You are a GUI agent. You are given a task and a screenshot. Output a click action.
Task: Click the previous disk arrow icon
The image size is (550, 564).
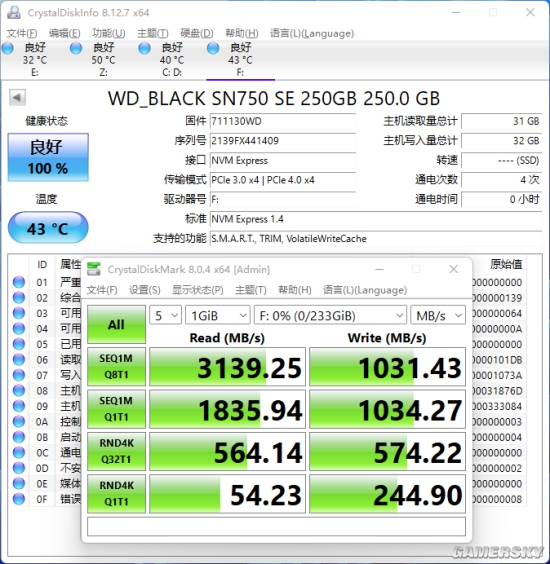coord(17,97)
